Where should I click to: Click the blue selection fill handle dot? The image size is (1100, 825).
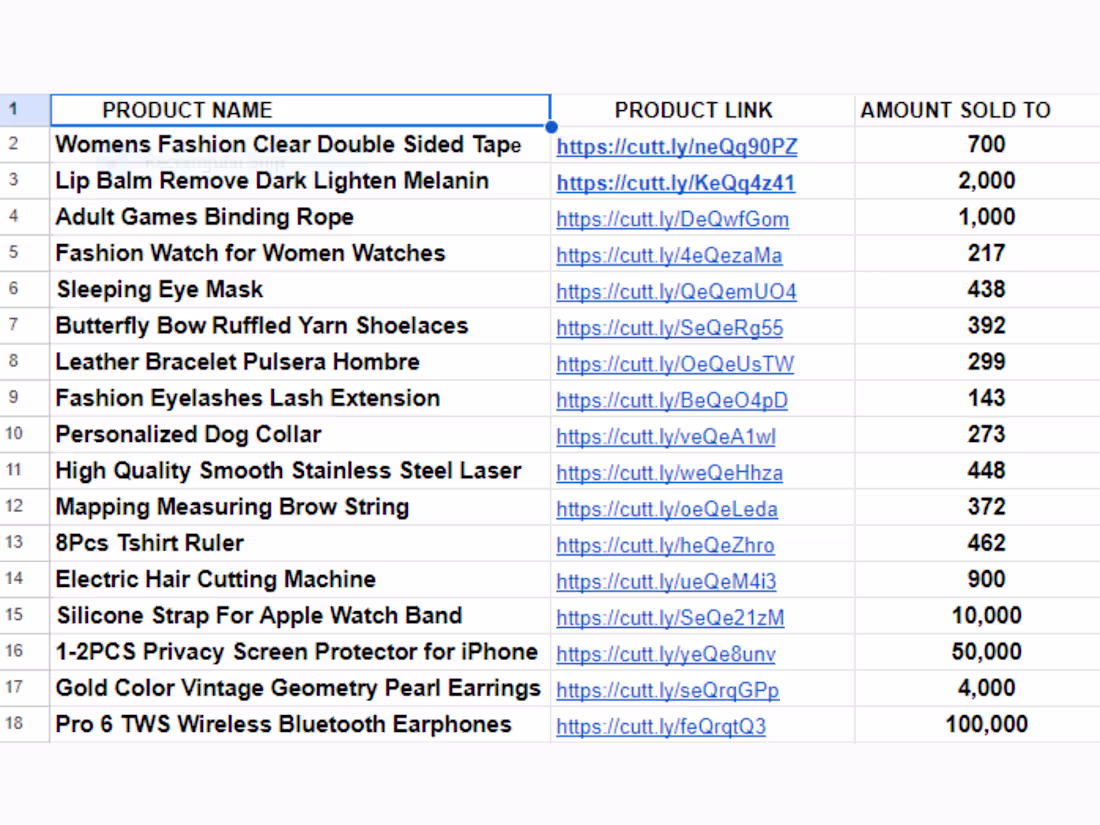[x=551, y=127]
